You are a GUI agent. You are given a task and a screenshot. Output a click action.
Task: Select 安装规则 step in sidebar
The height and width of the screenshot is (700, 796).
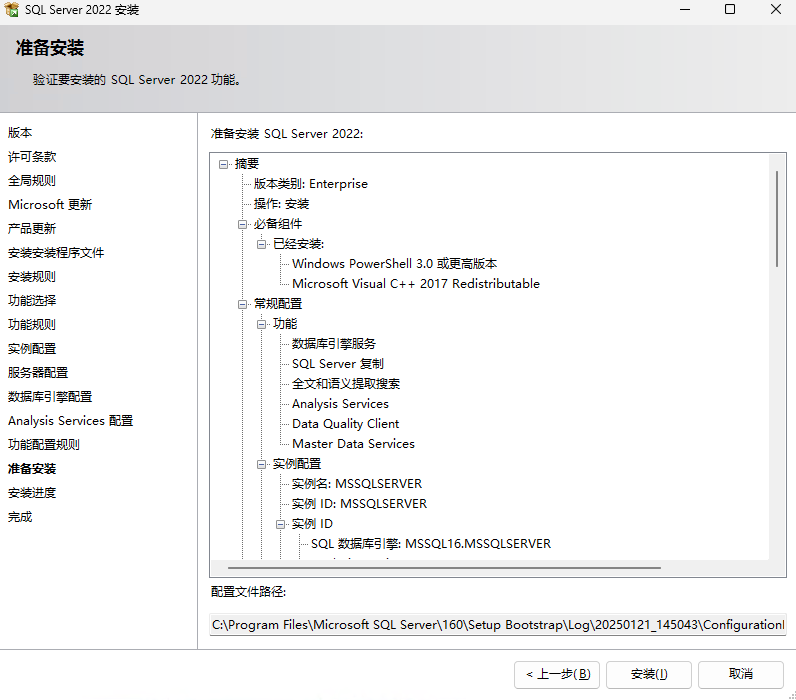coord(32,276)
